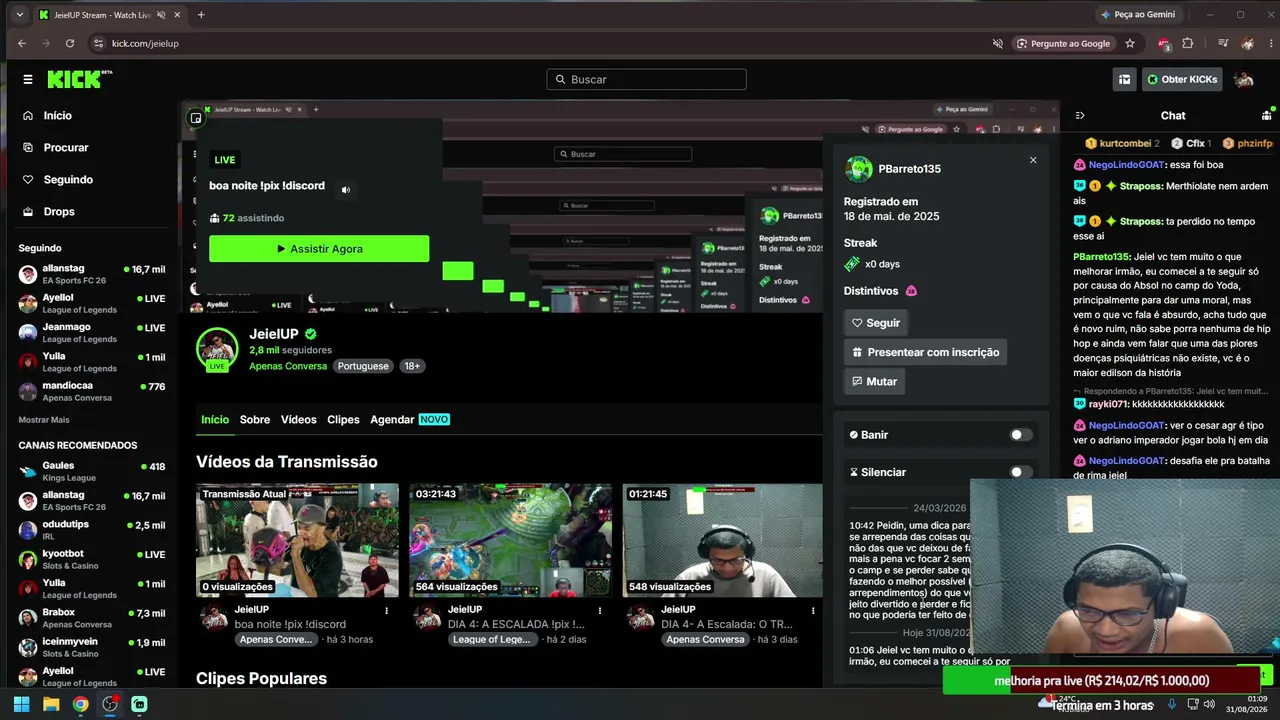
Task: Go to the Kick logo homepage
Action: (80, 79)
